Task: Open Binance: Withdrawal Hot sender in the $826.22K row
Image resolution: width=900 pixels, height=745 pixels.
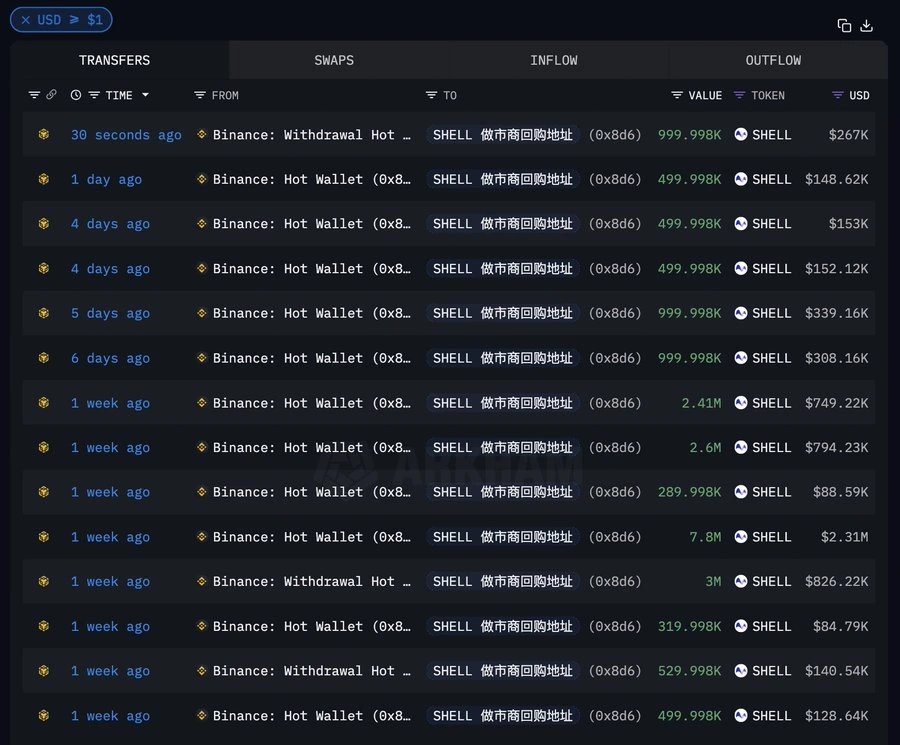Action: tap(312, 581)
